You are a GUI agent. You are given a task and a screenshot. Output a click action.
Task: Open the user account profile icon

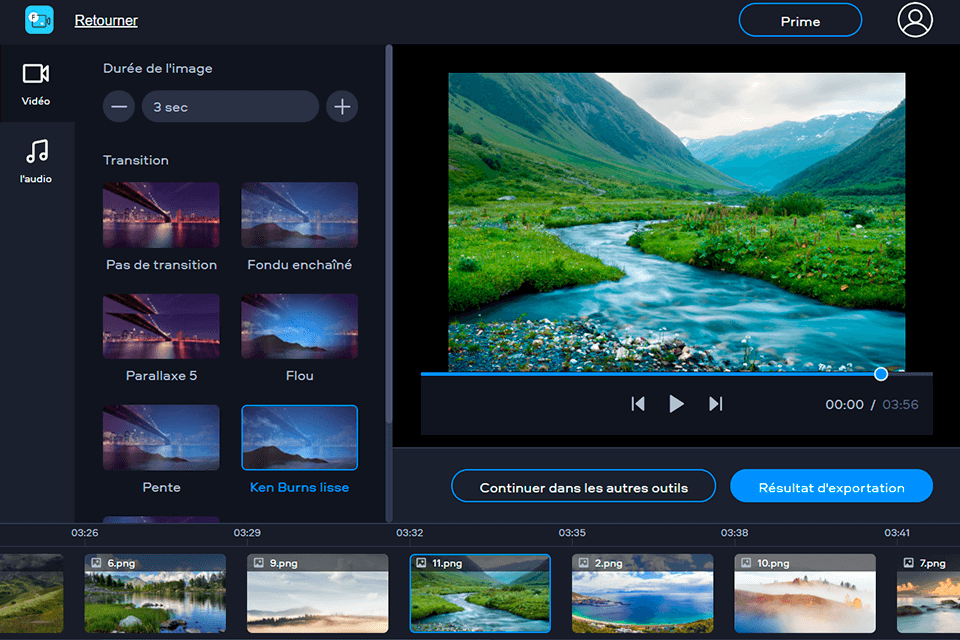(915, 20)
